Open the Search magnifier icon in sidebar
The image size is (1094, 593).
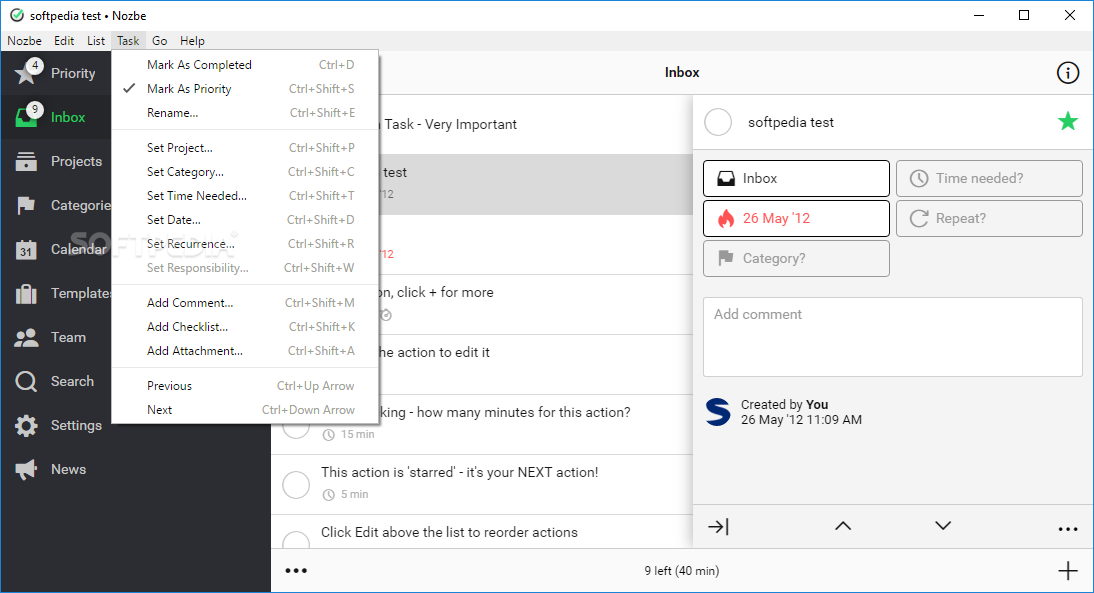27,382
